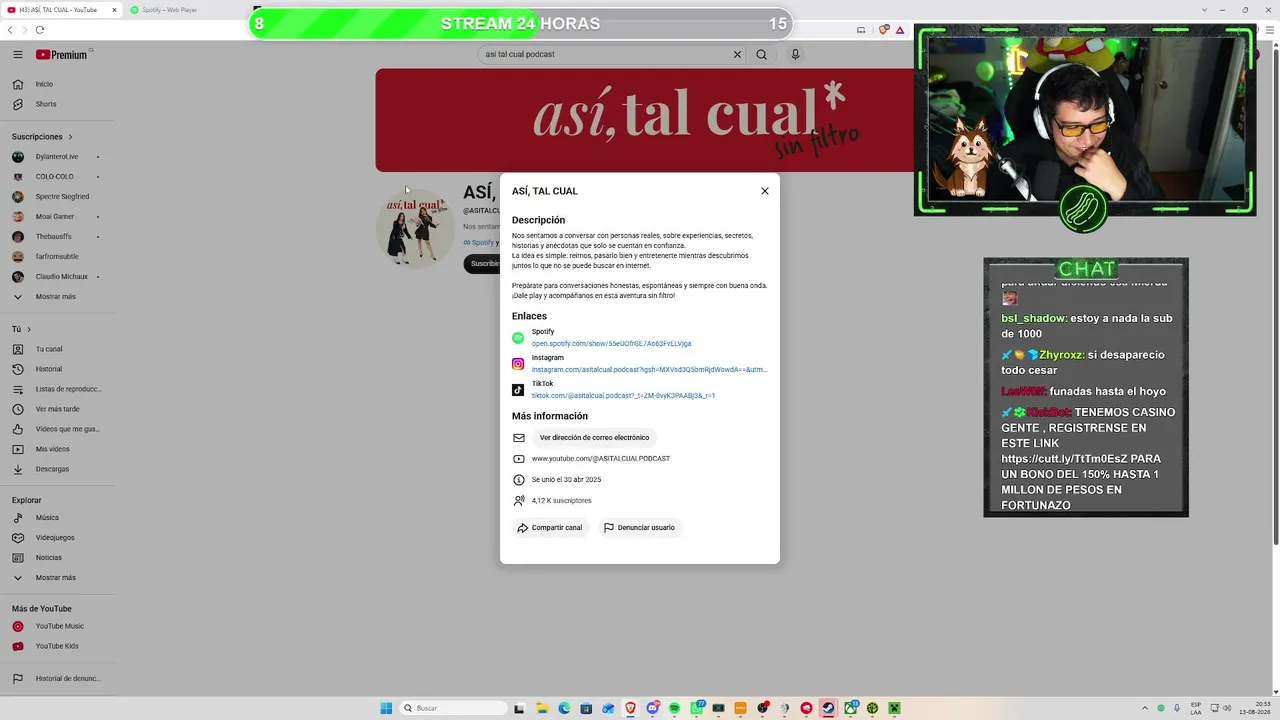Open Tu canal in the sidebar
Screen dimensions: 1280x720
[x=57, y=349]
